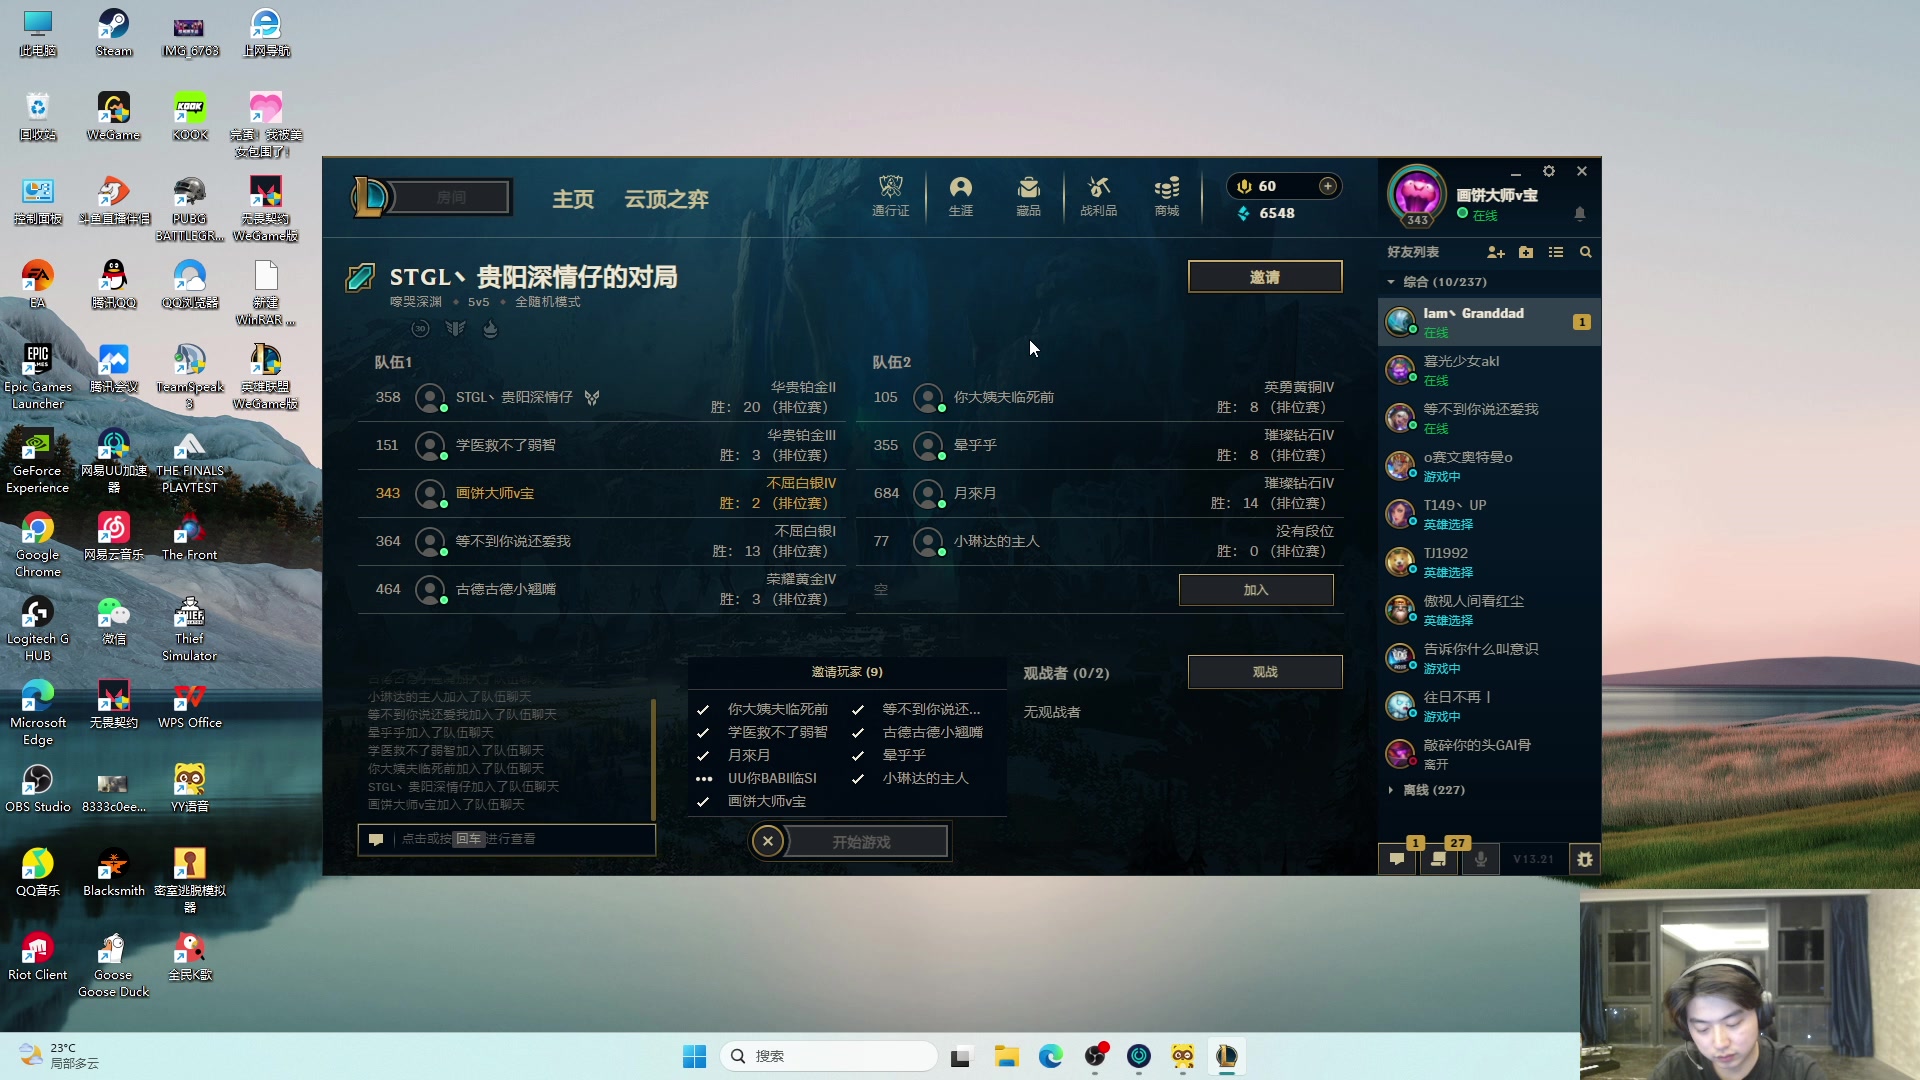1920x1080 pixels.
Task: Click 加入 to join Team 2
Action: pyautogui.click(x=1256, y=590)
